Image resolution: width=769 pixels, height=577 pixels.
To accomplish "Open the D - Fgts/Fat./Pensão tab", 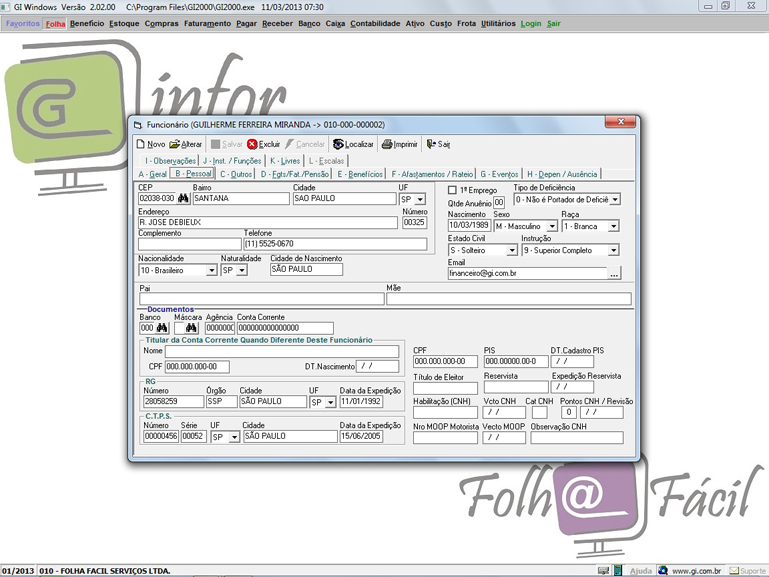I will coord(295,174).
